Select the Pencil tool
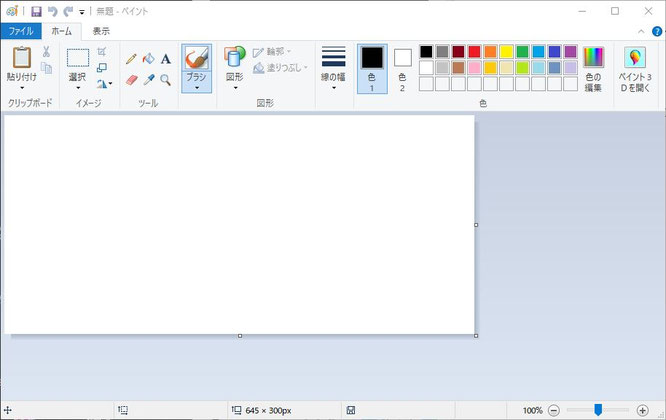The height and width of the screenshot is (420, 666). click(132, 59)
